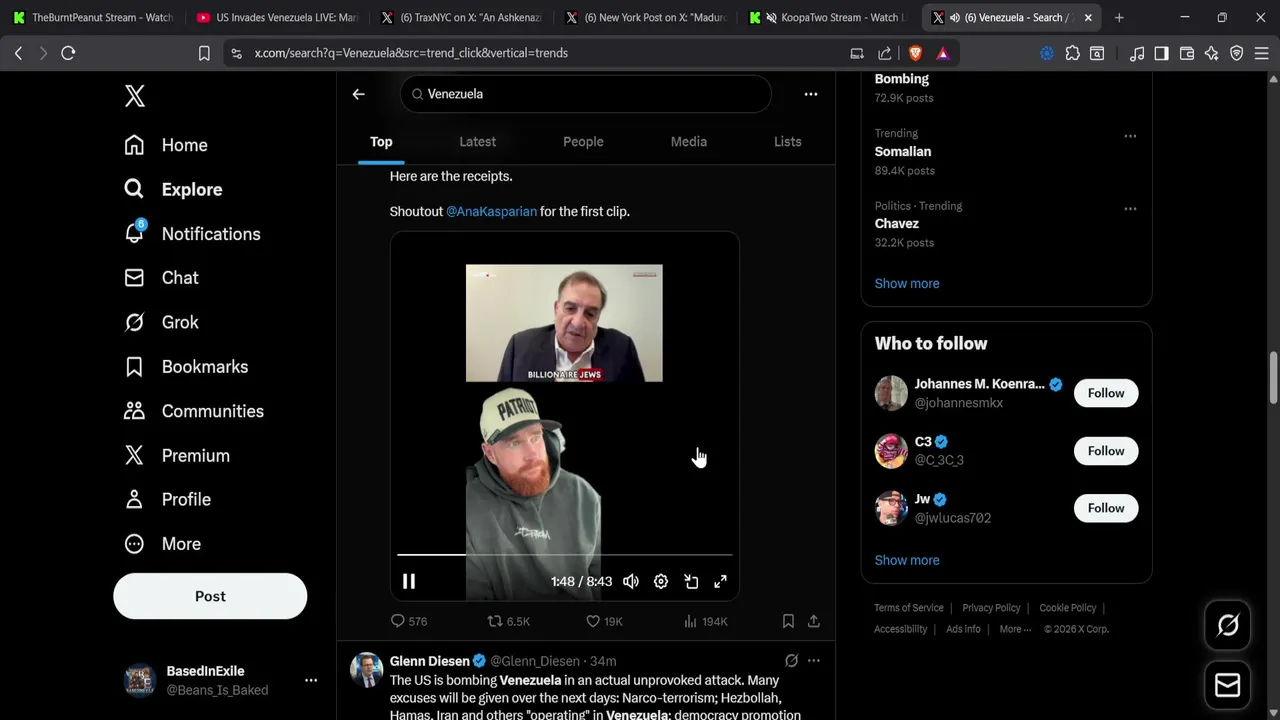Click the page vertical scrollbar

tap(1273, 376)
